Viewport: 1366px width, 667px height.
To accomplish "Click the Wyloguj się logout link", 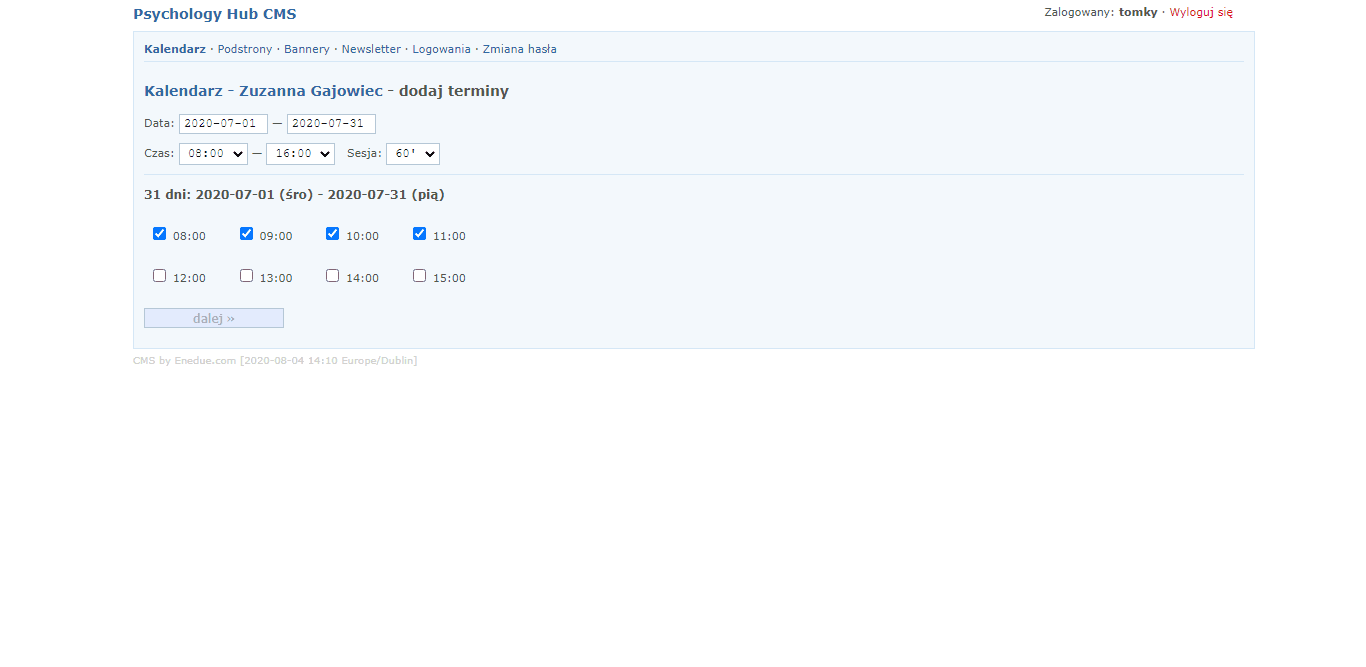I will coord(1201,13).
